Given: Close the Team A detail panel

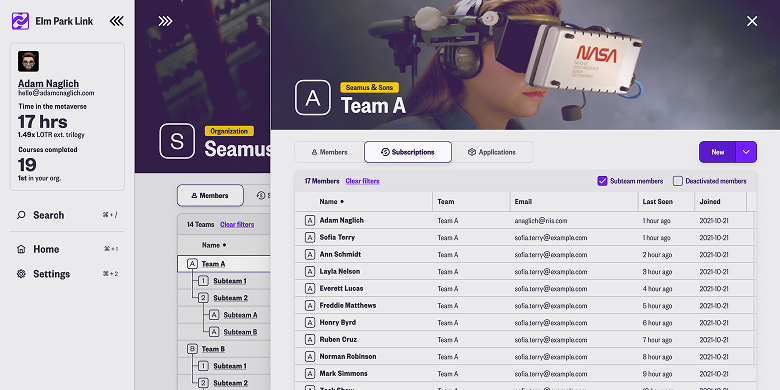Looking at the screenshot, I should click(x=752, y=21).
